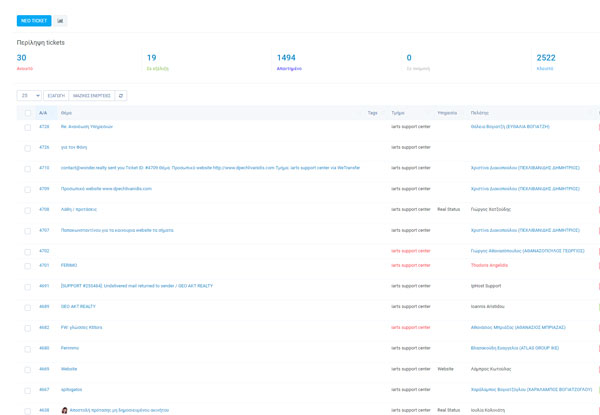Select checkbox for ticket 4728
The image size is (600, 415).
28,127
